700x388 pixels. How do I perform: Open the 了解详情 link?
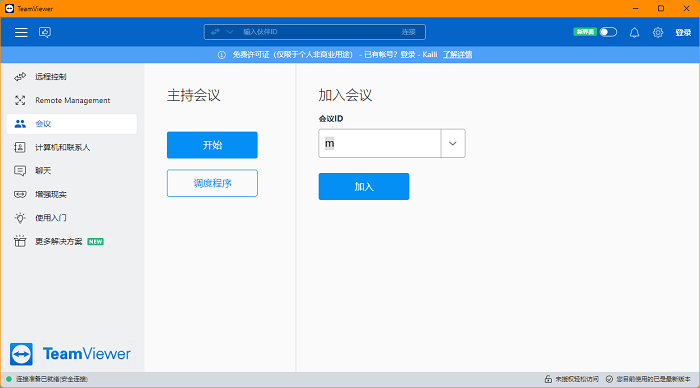(458, 54)
